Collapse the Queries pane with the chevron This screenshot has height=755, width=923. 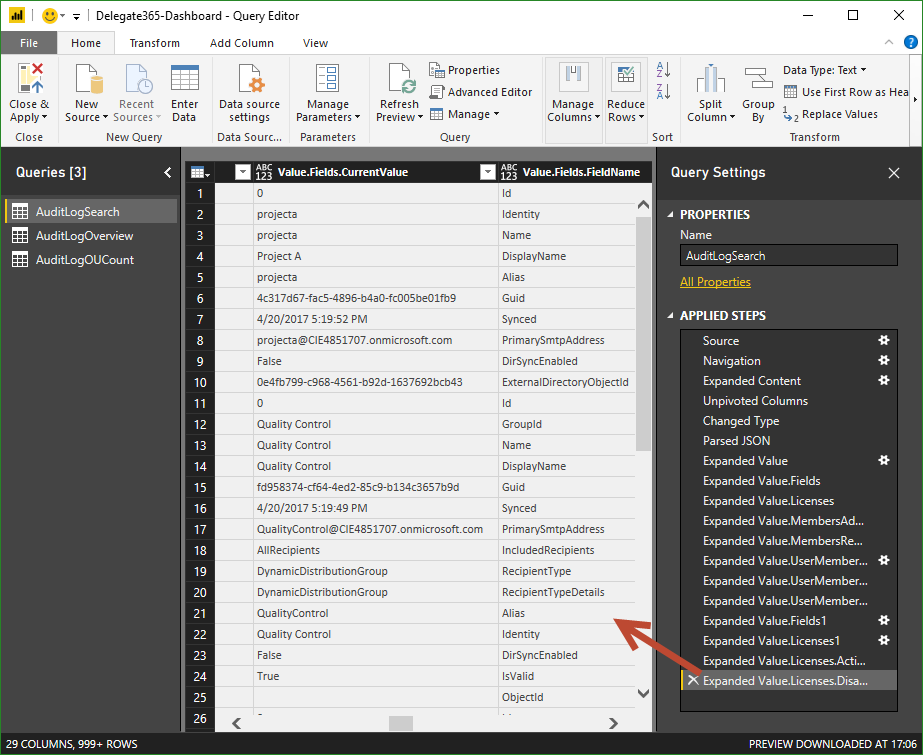click(x=167, y=172)
